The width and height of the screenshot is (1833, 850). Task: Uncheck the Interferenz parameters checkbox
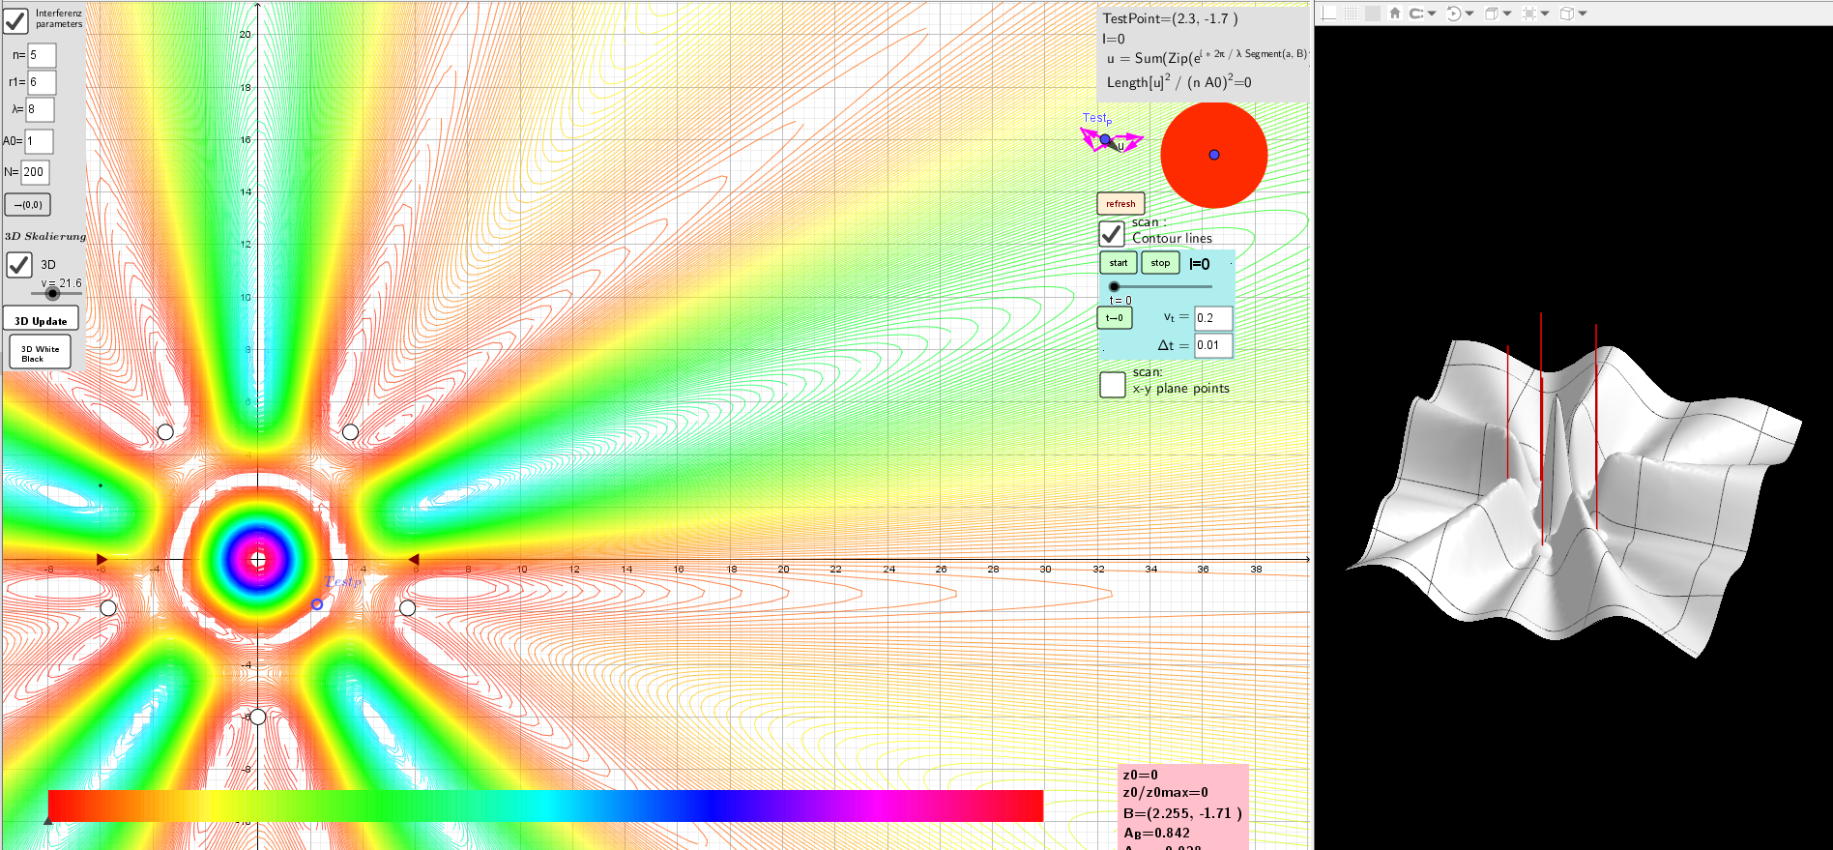pos(16,20)
